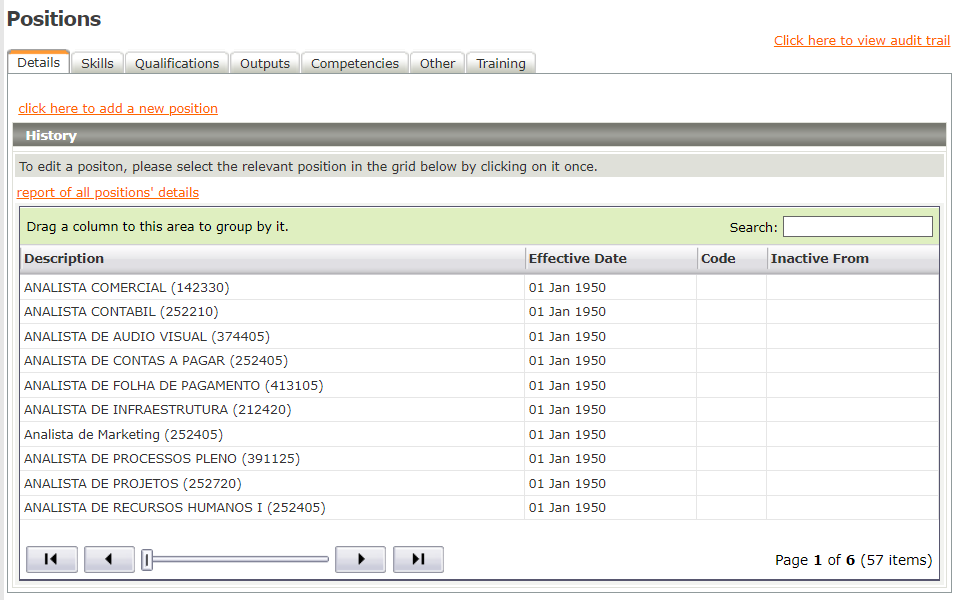
Task: Focus the Search input field
Action: (x=857, y=227)
